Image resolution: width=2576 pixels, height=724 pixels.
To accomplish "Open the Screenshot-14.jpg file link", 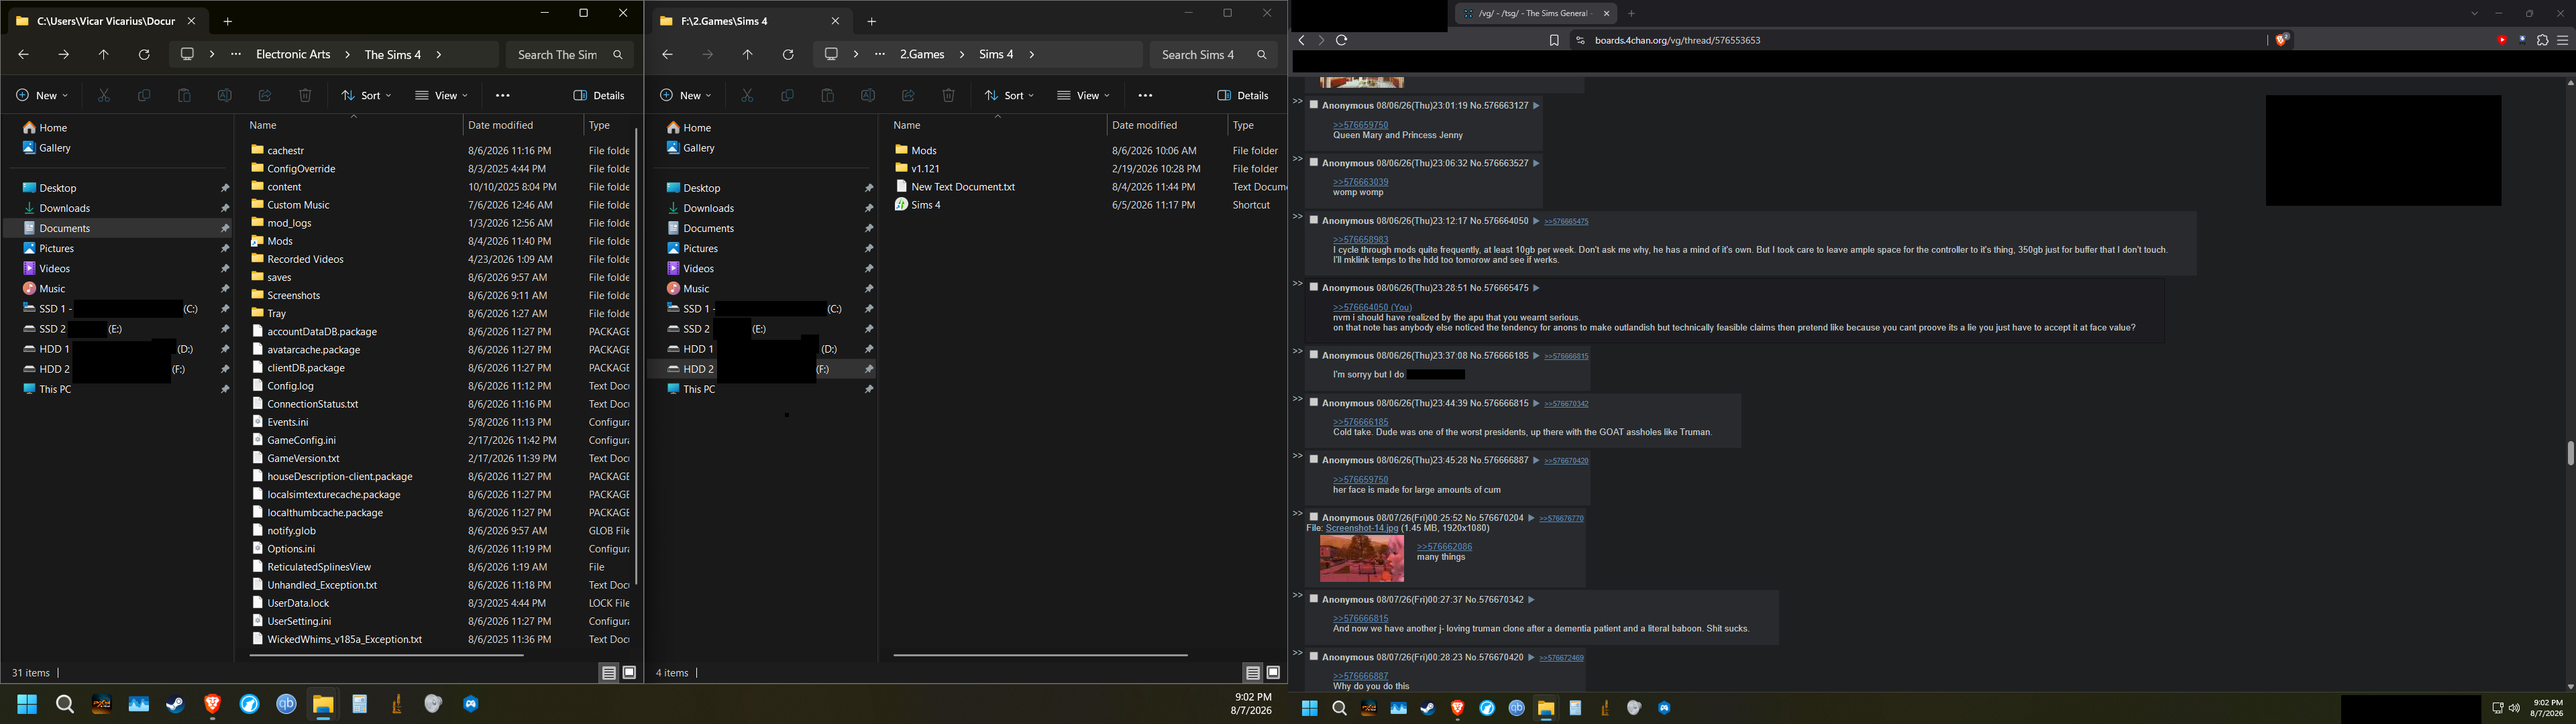I will [x=1362, y=528].
